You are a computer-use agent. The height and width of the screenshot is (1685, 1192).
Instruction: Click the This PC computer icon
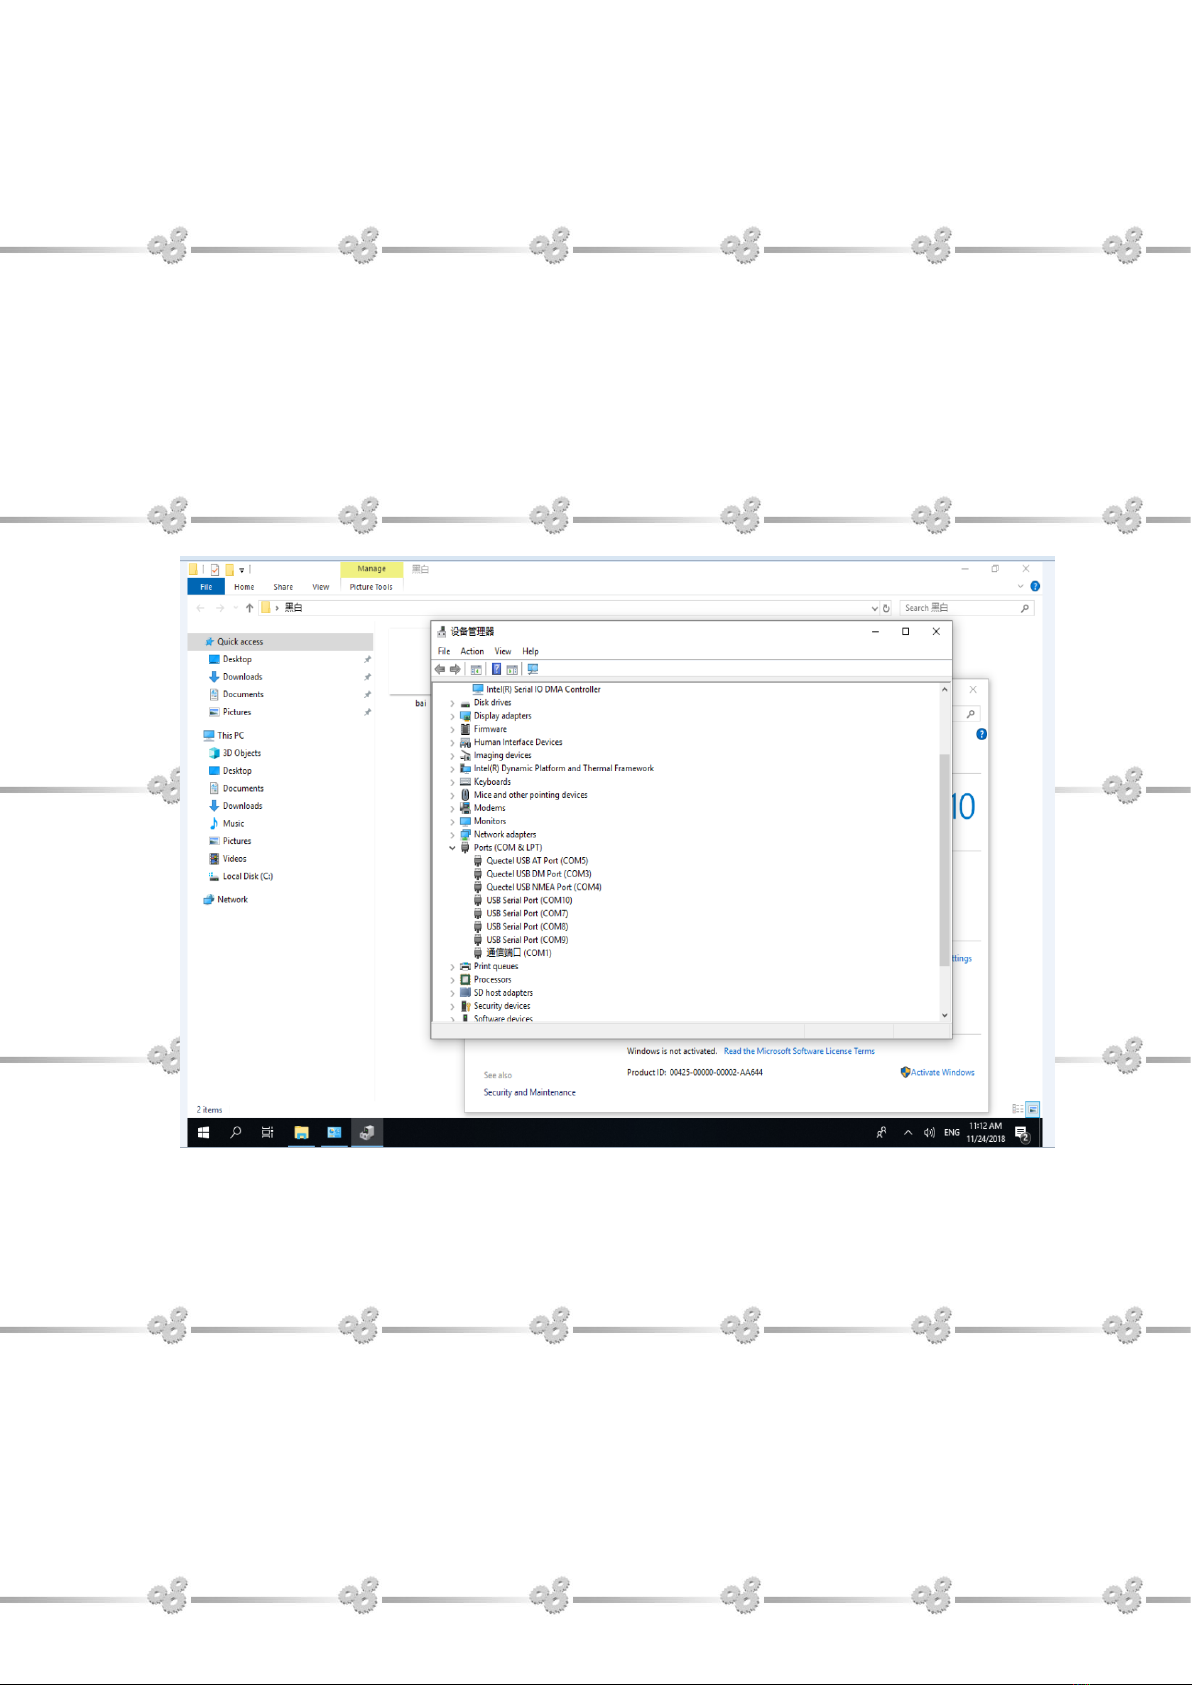click(209, 735)
